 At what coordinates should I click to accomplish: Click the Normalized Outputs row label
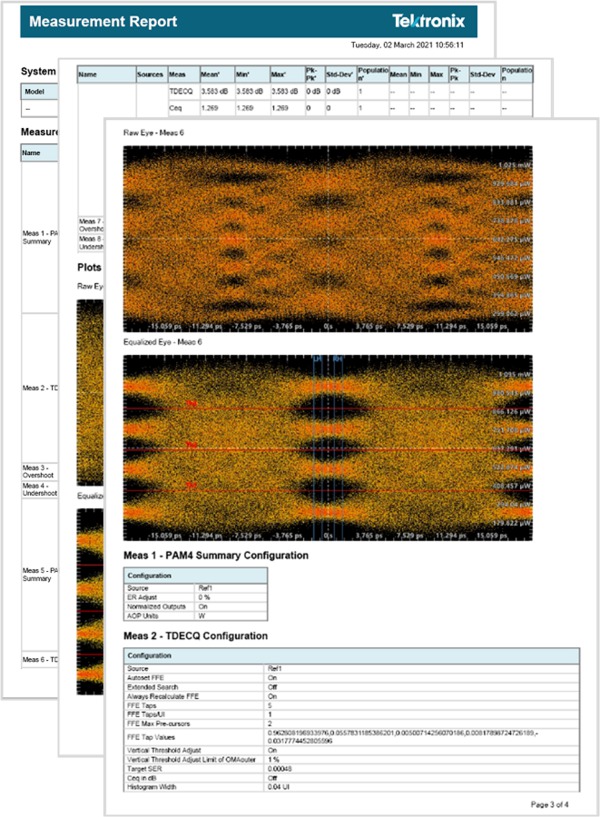(156, 606)
